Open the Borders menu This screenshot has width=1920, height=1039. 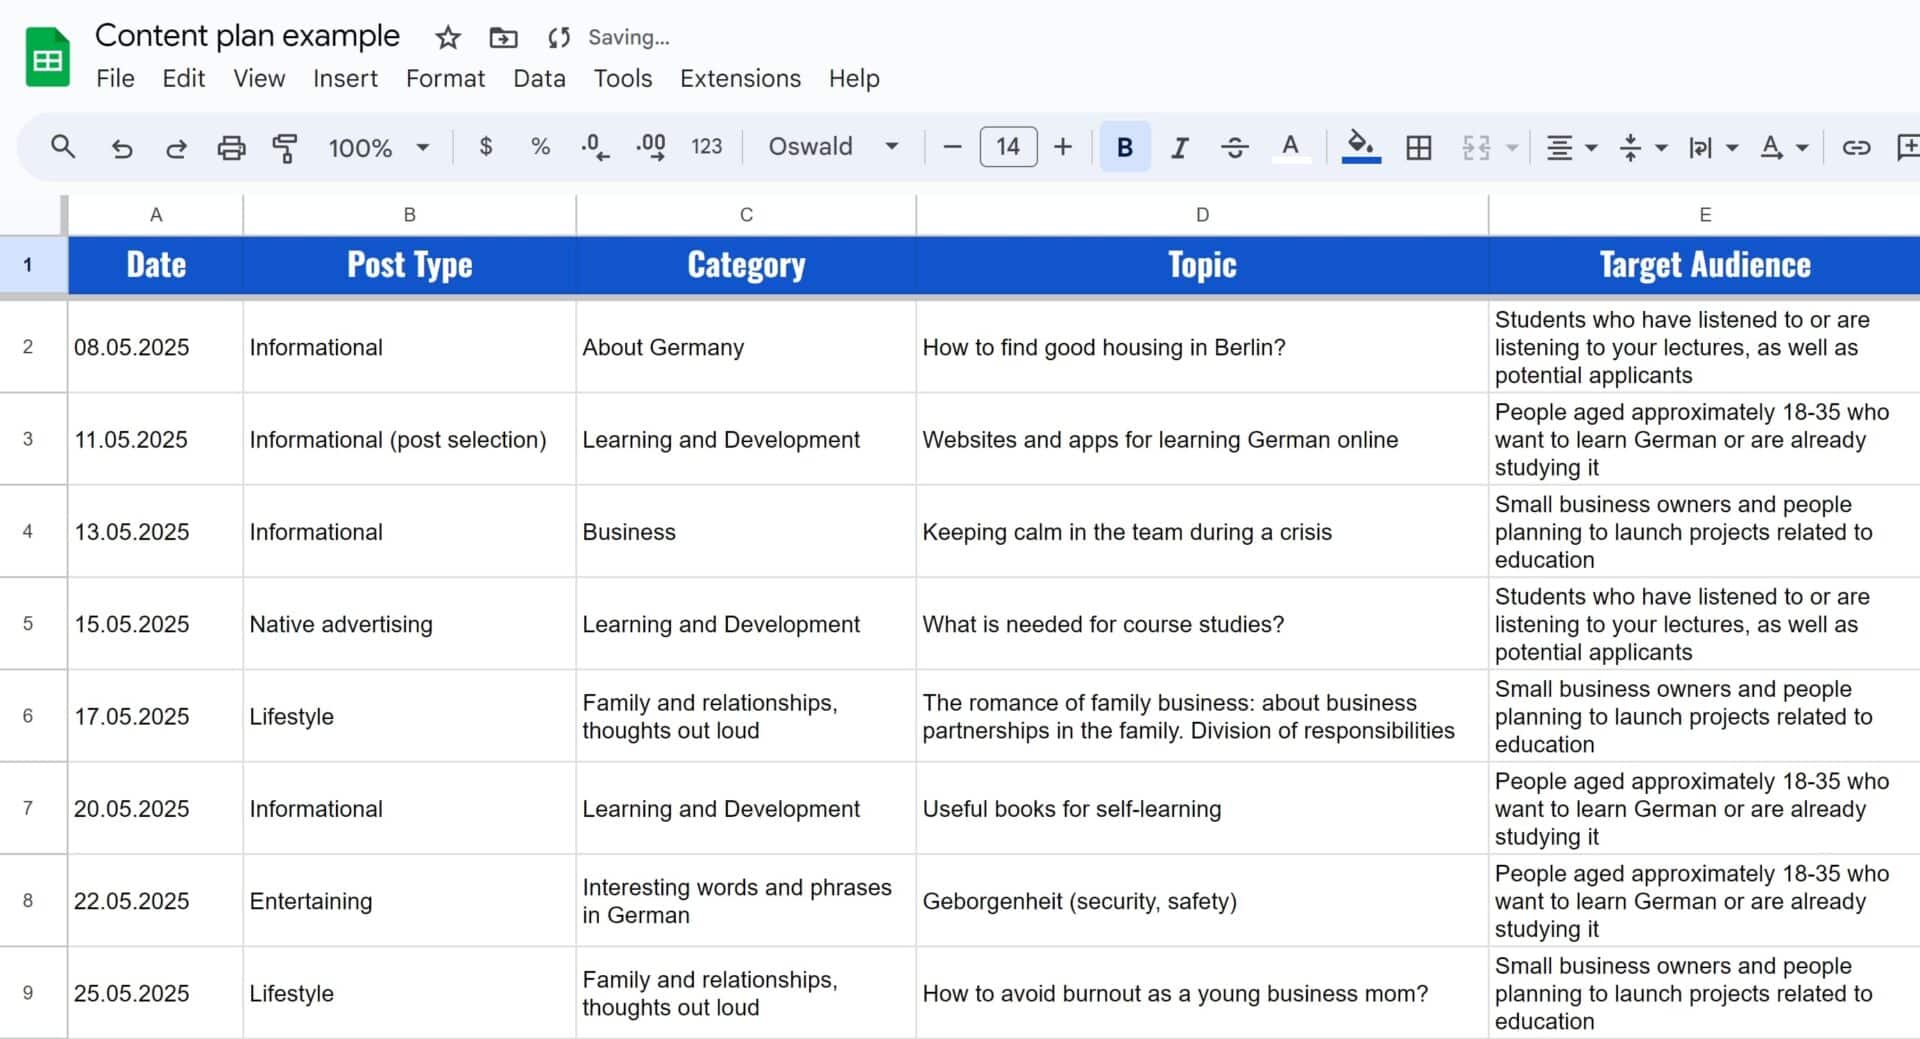[x=1418, y=147]
